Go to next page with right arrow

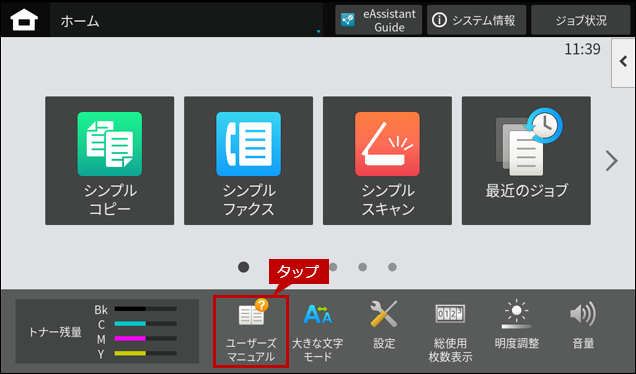(611, 161)
